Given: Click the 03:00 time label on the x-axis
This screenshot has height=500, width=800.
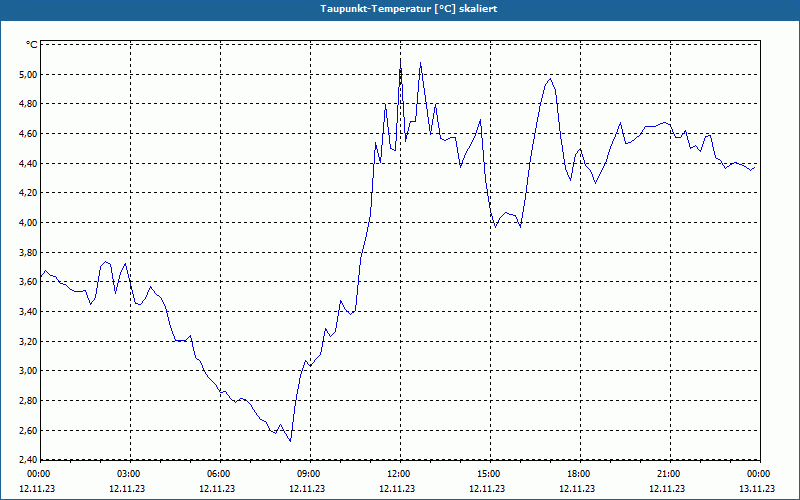Looking at the screenshot, I should (129, 474).
